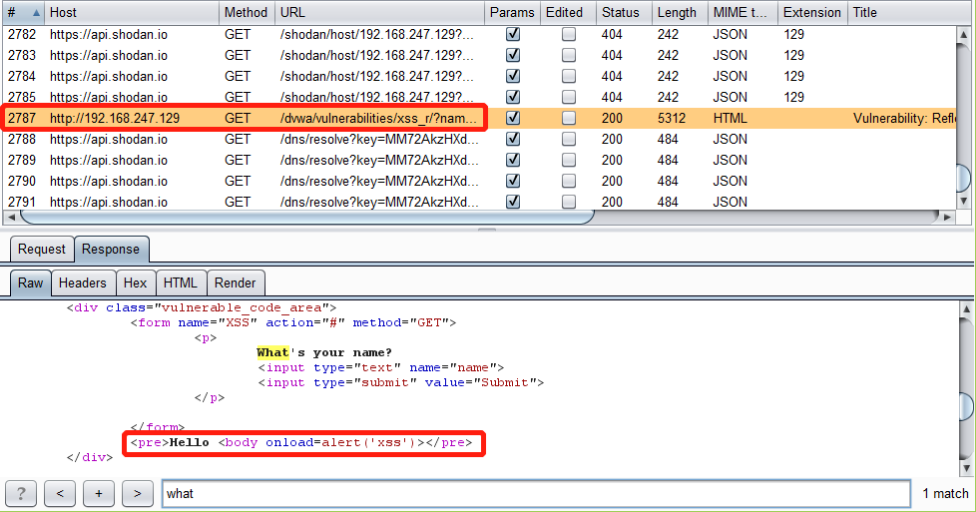Toggle Edited checkbox for request 2787
This screenshot has height=512, width=976.
568,118
